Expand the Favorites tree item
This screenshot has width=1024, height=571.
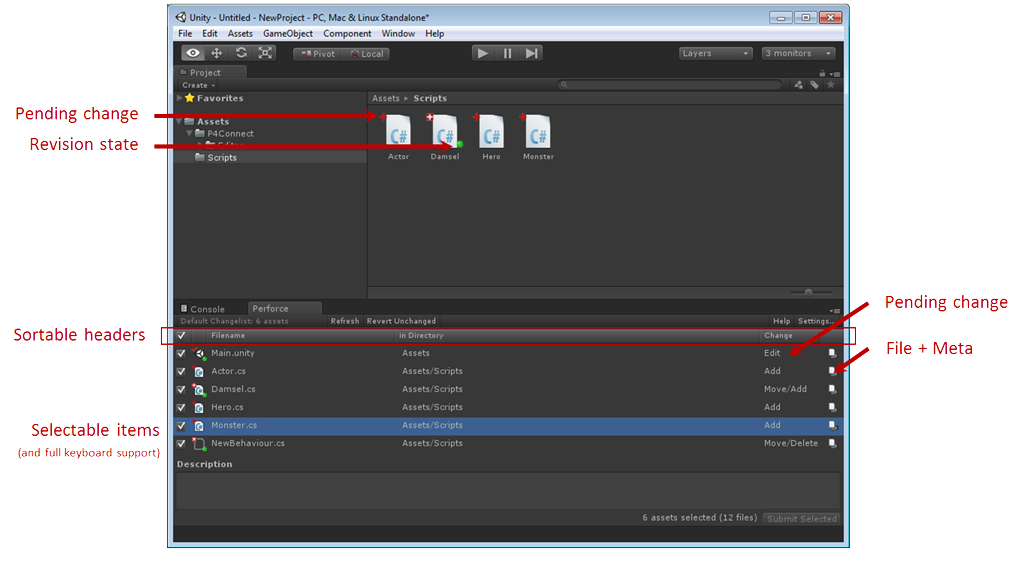click(x=180, y=98)
